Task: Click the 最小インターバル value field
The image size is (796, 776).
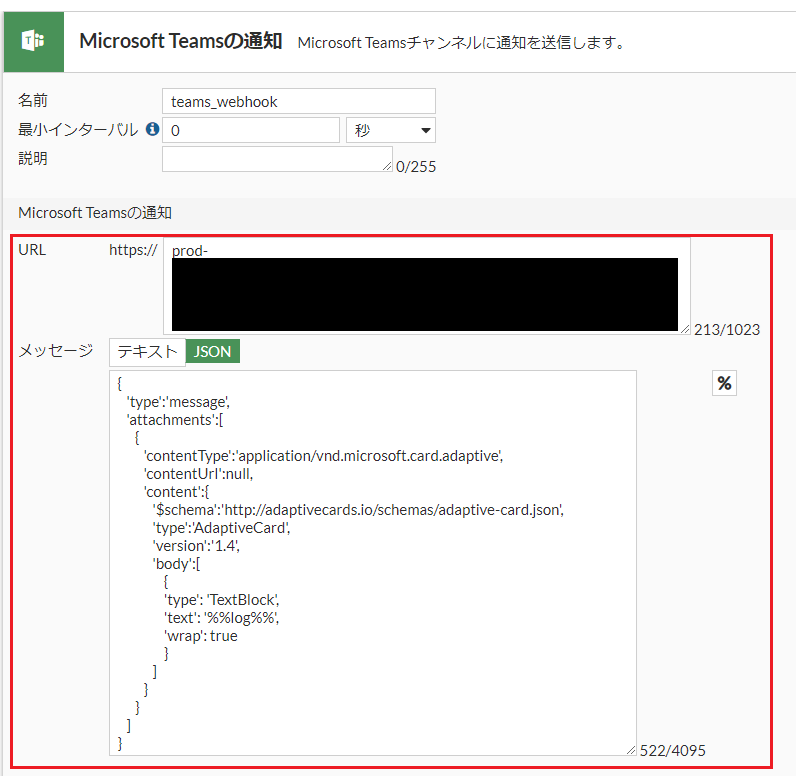Action: pyautogui.click(x=251, y=130)
